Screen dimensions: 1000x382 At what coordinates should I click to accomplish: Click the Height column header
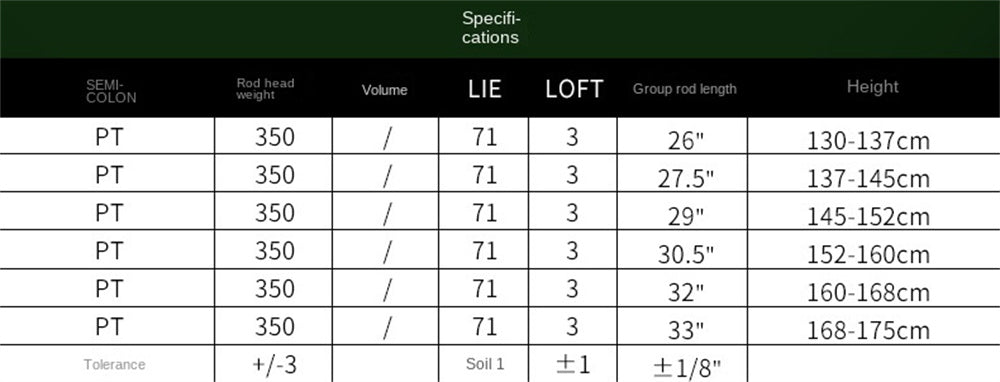(872, 87)
